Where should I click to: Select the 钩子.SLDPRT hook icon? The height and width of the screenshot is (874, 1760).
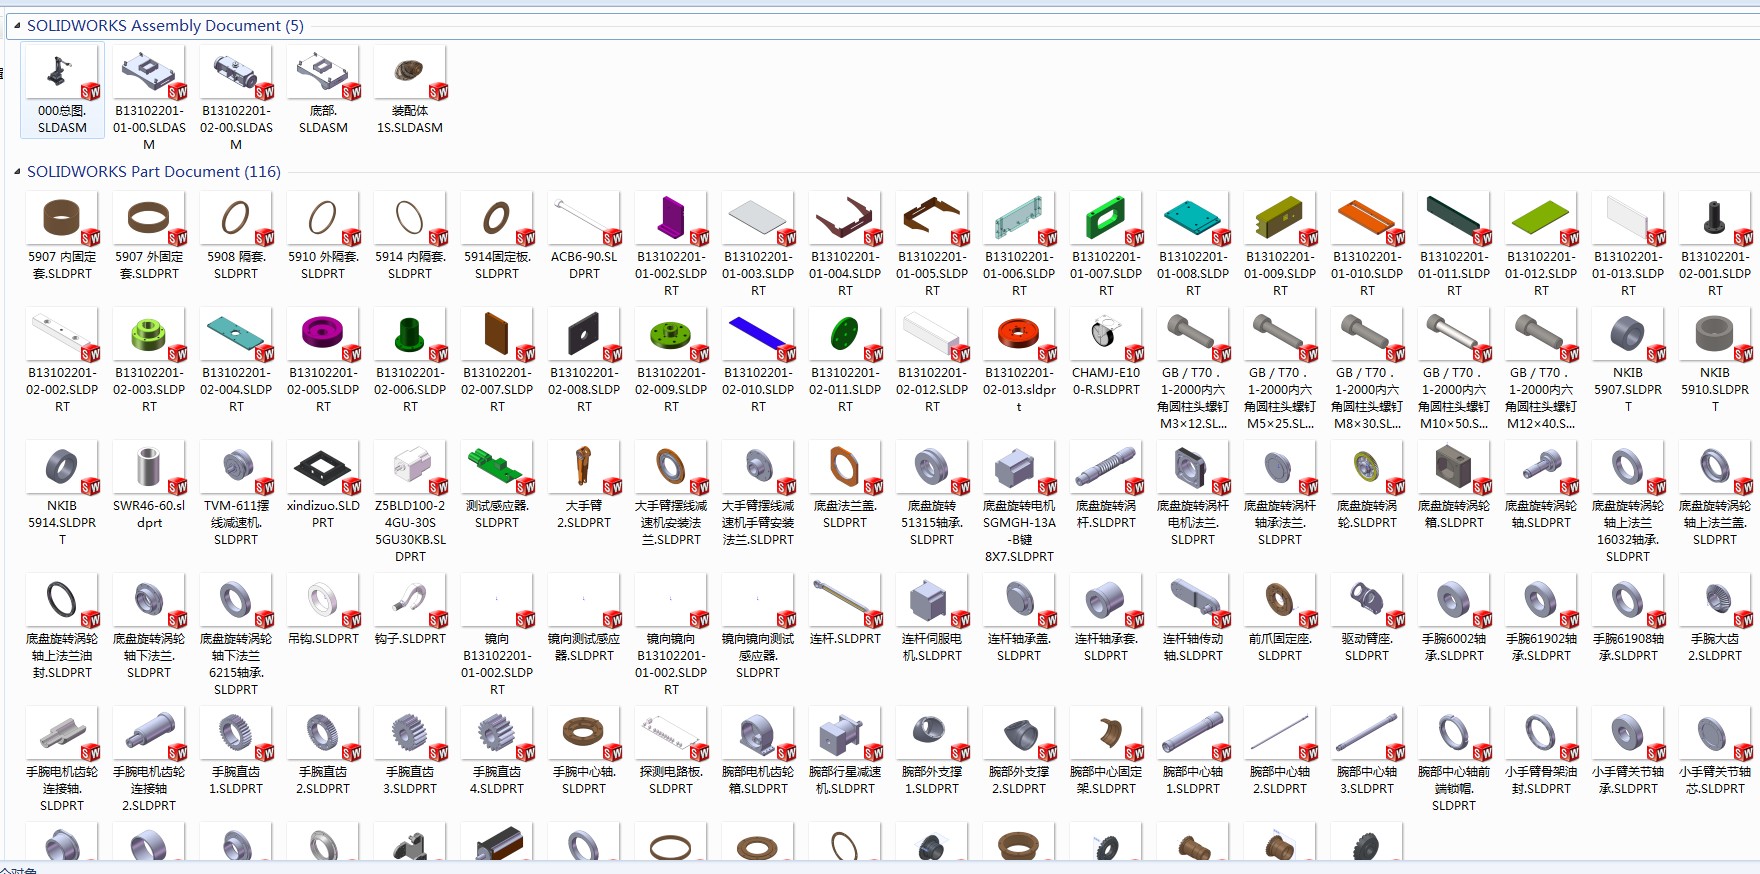(x=410, y=600)
